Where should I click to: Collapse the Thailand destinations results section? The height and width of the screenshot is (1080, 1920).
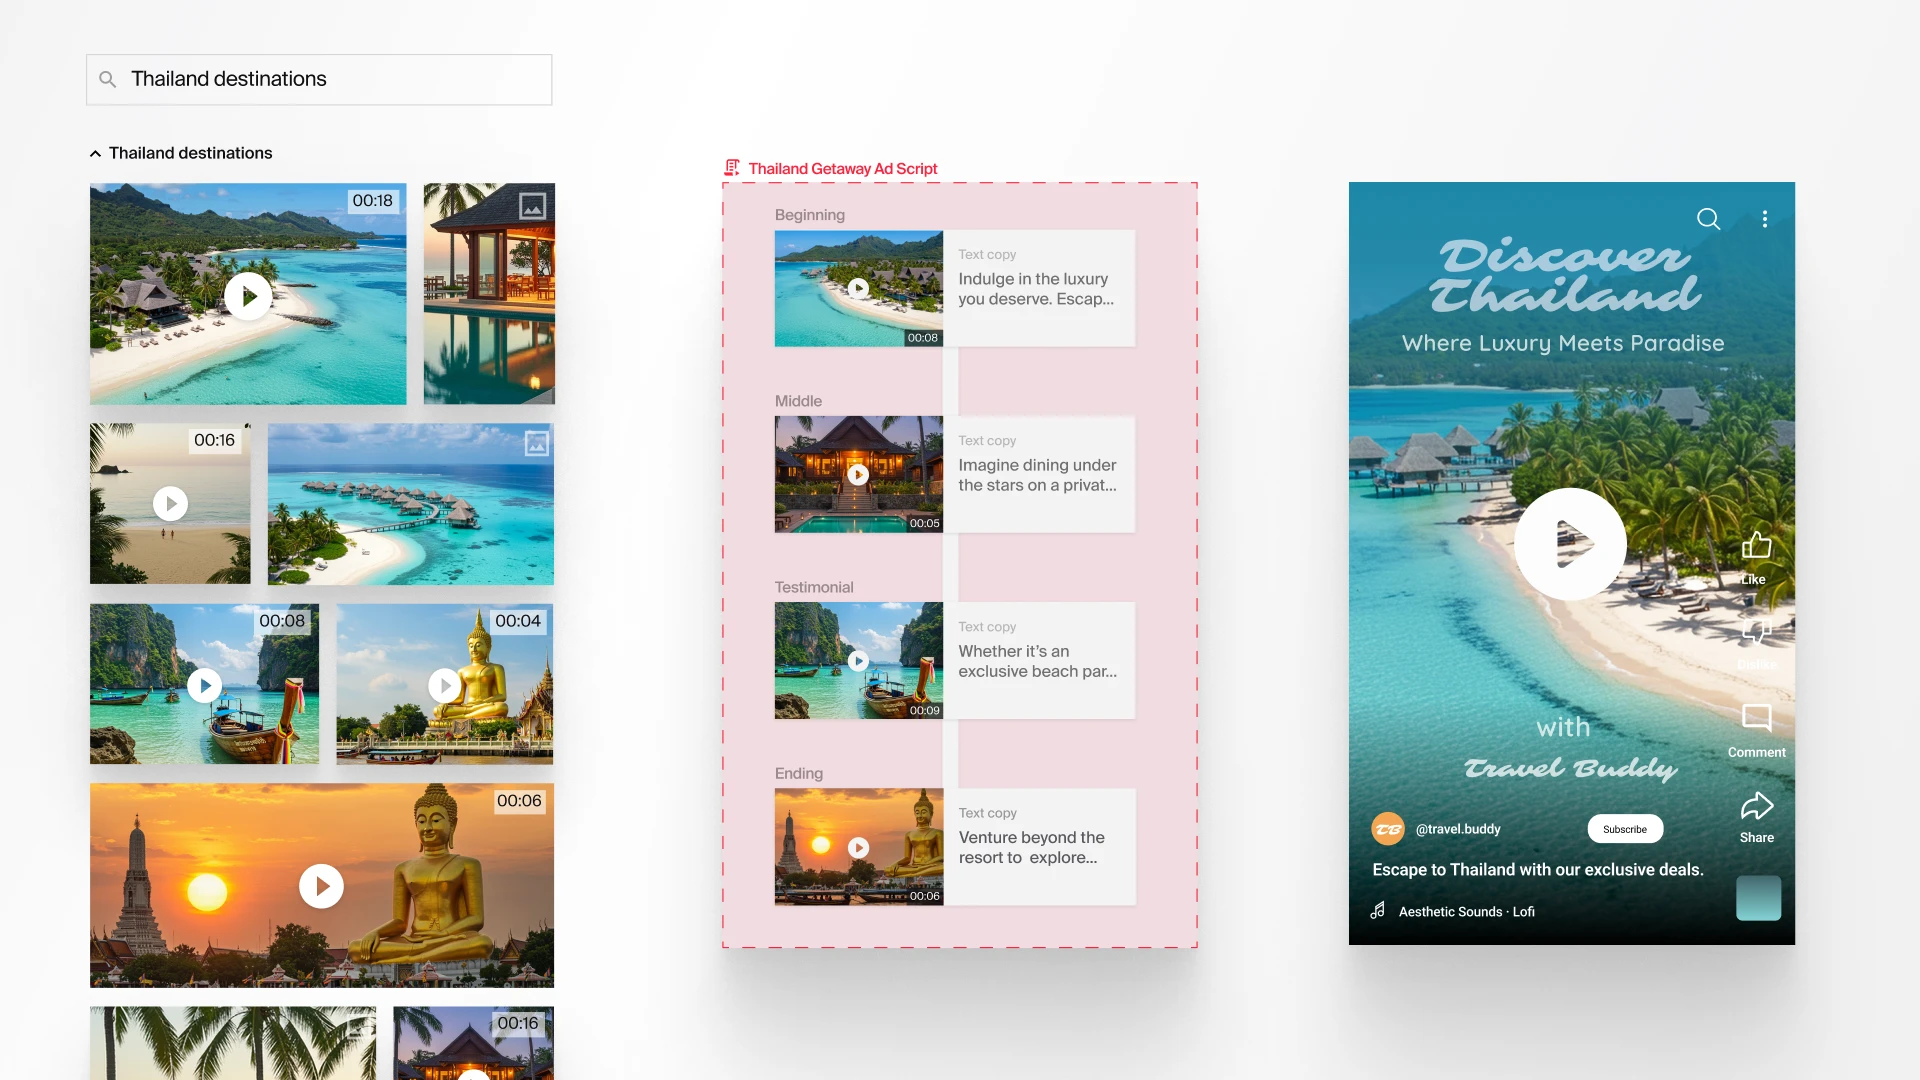coord(94,153)
